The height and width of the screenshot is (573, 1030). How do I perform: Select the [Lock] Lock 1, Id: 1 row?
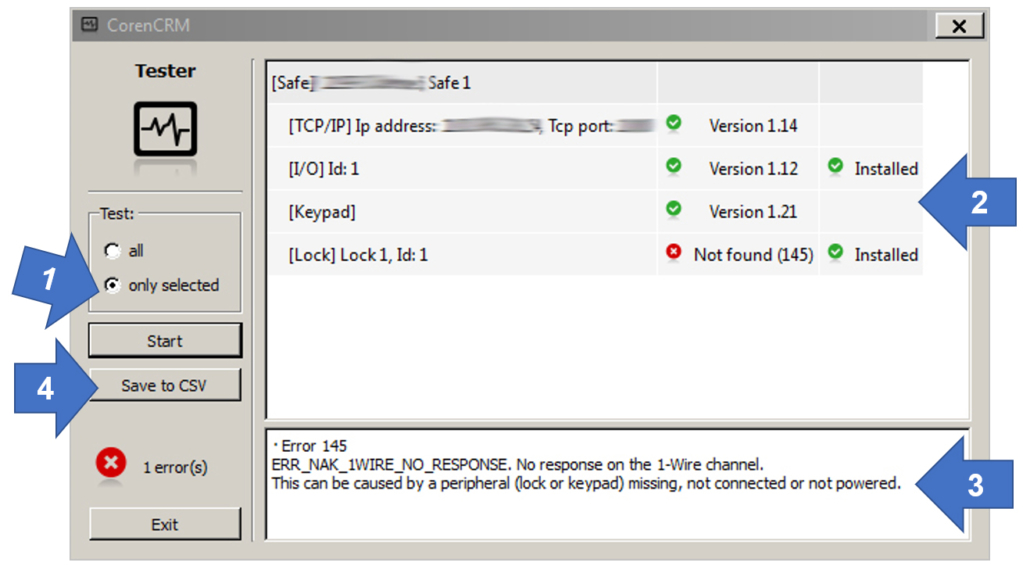pyautogui.click(x=594, y=254)
